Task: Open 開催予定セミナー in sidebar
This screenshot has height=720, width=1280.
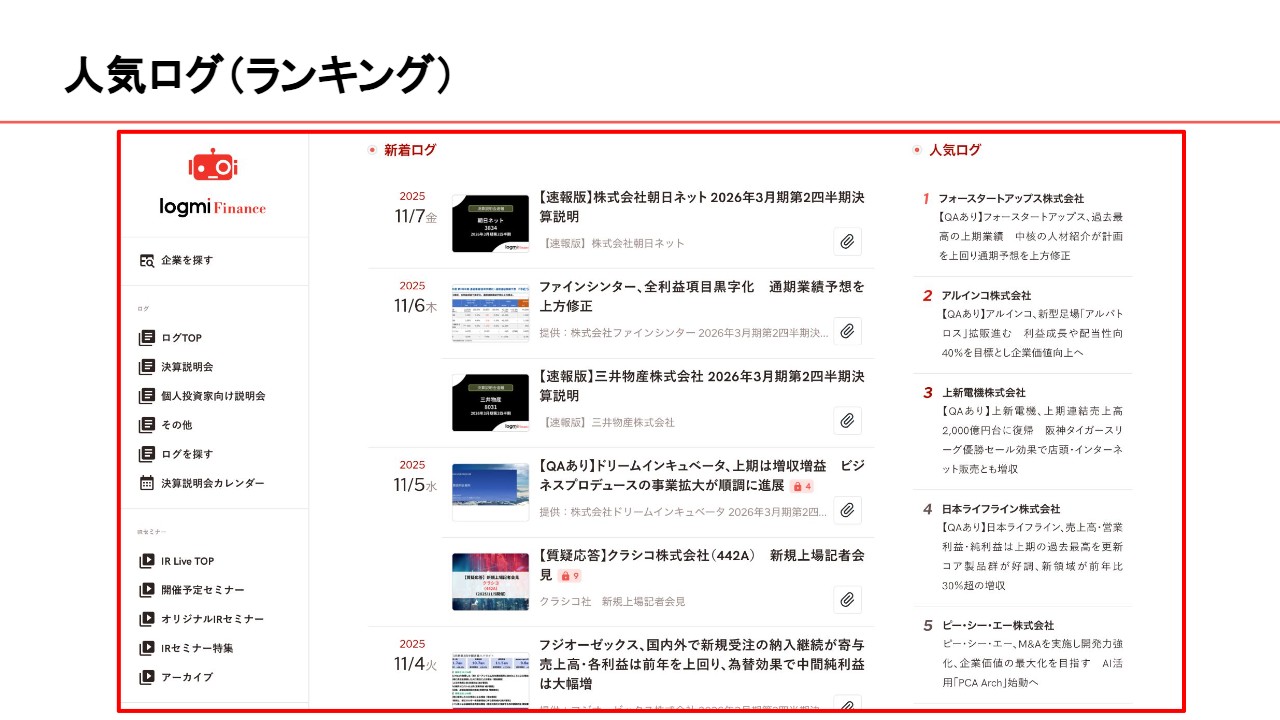Action: coord(203,590)
